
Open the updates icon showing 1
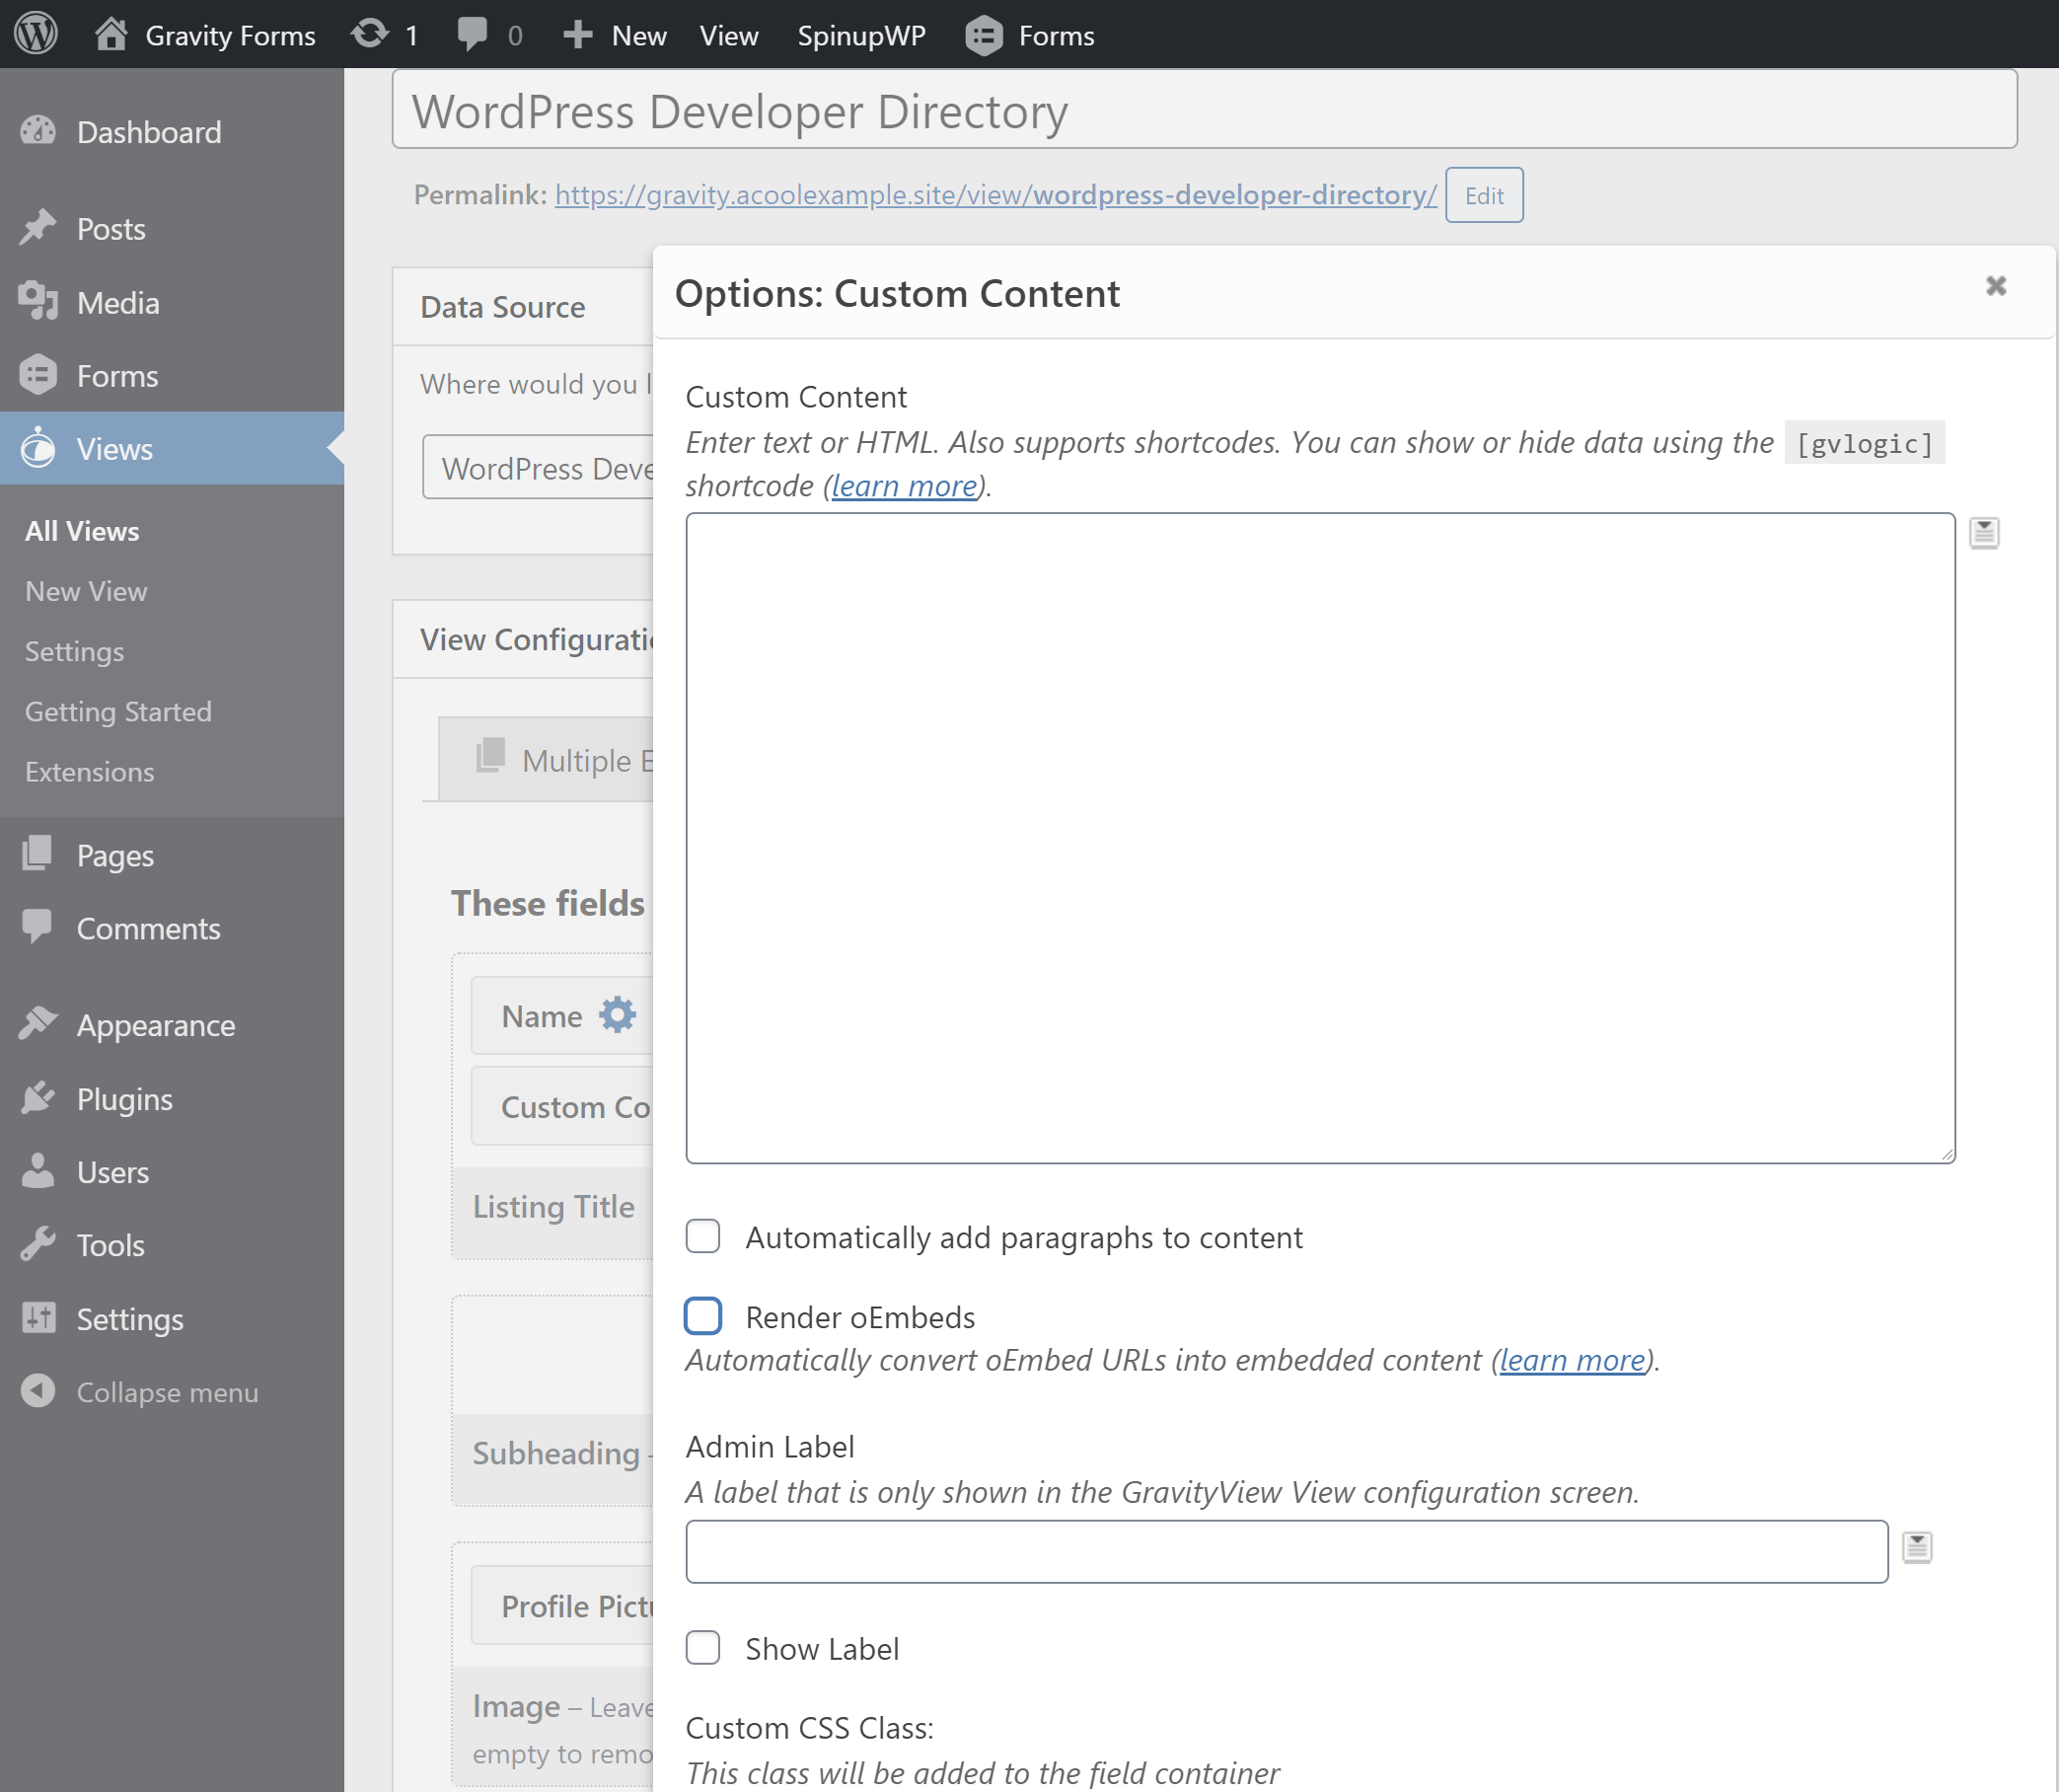click(x=384, y=35)
